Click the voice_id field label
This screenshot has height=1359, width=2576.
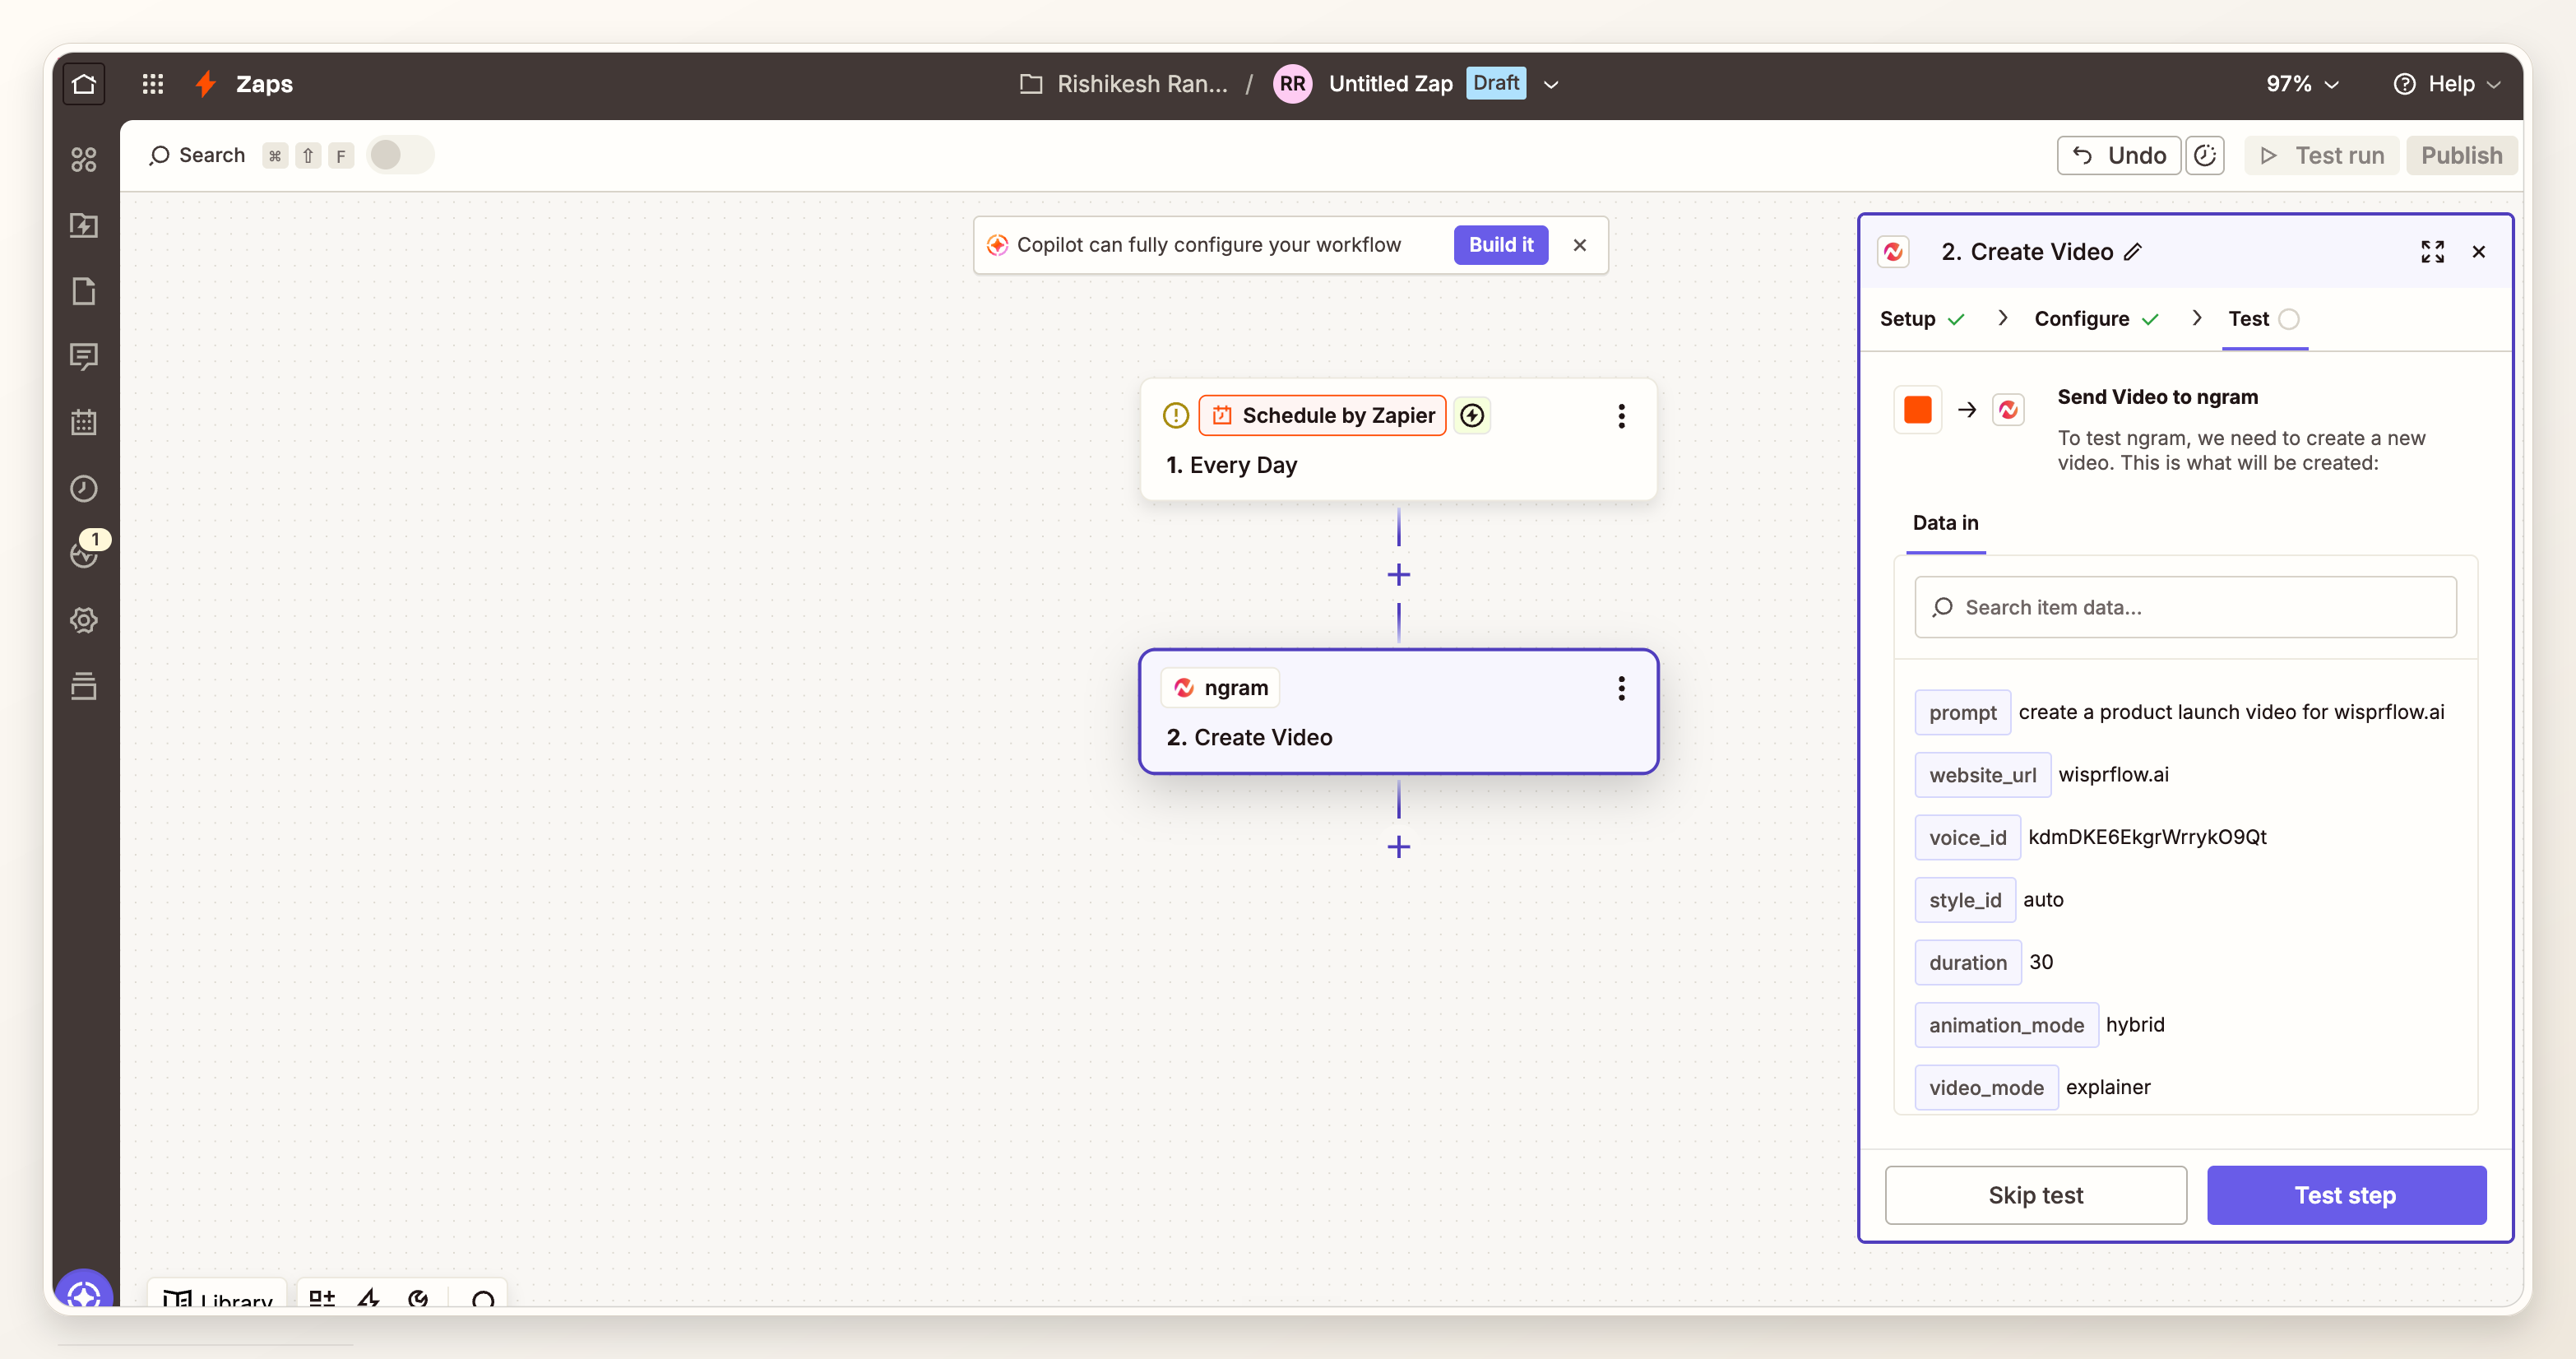pos(1967,838)
